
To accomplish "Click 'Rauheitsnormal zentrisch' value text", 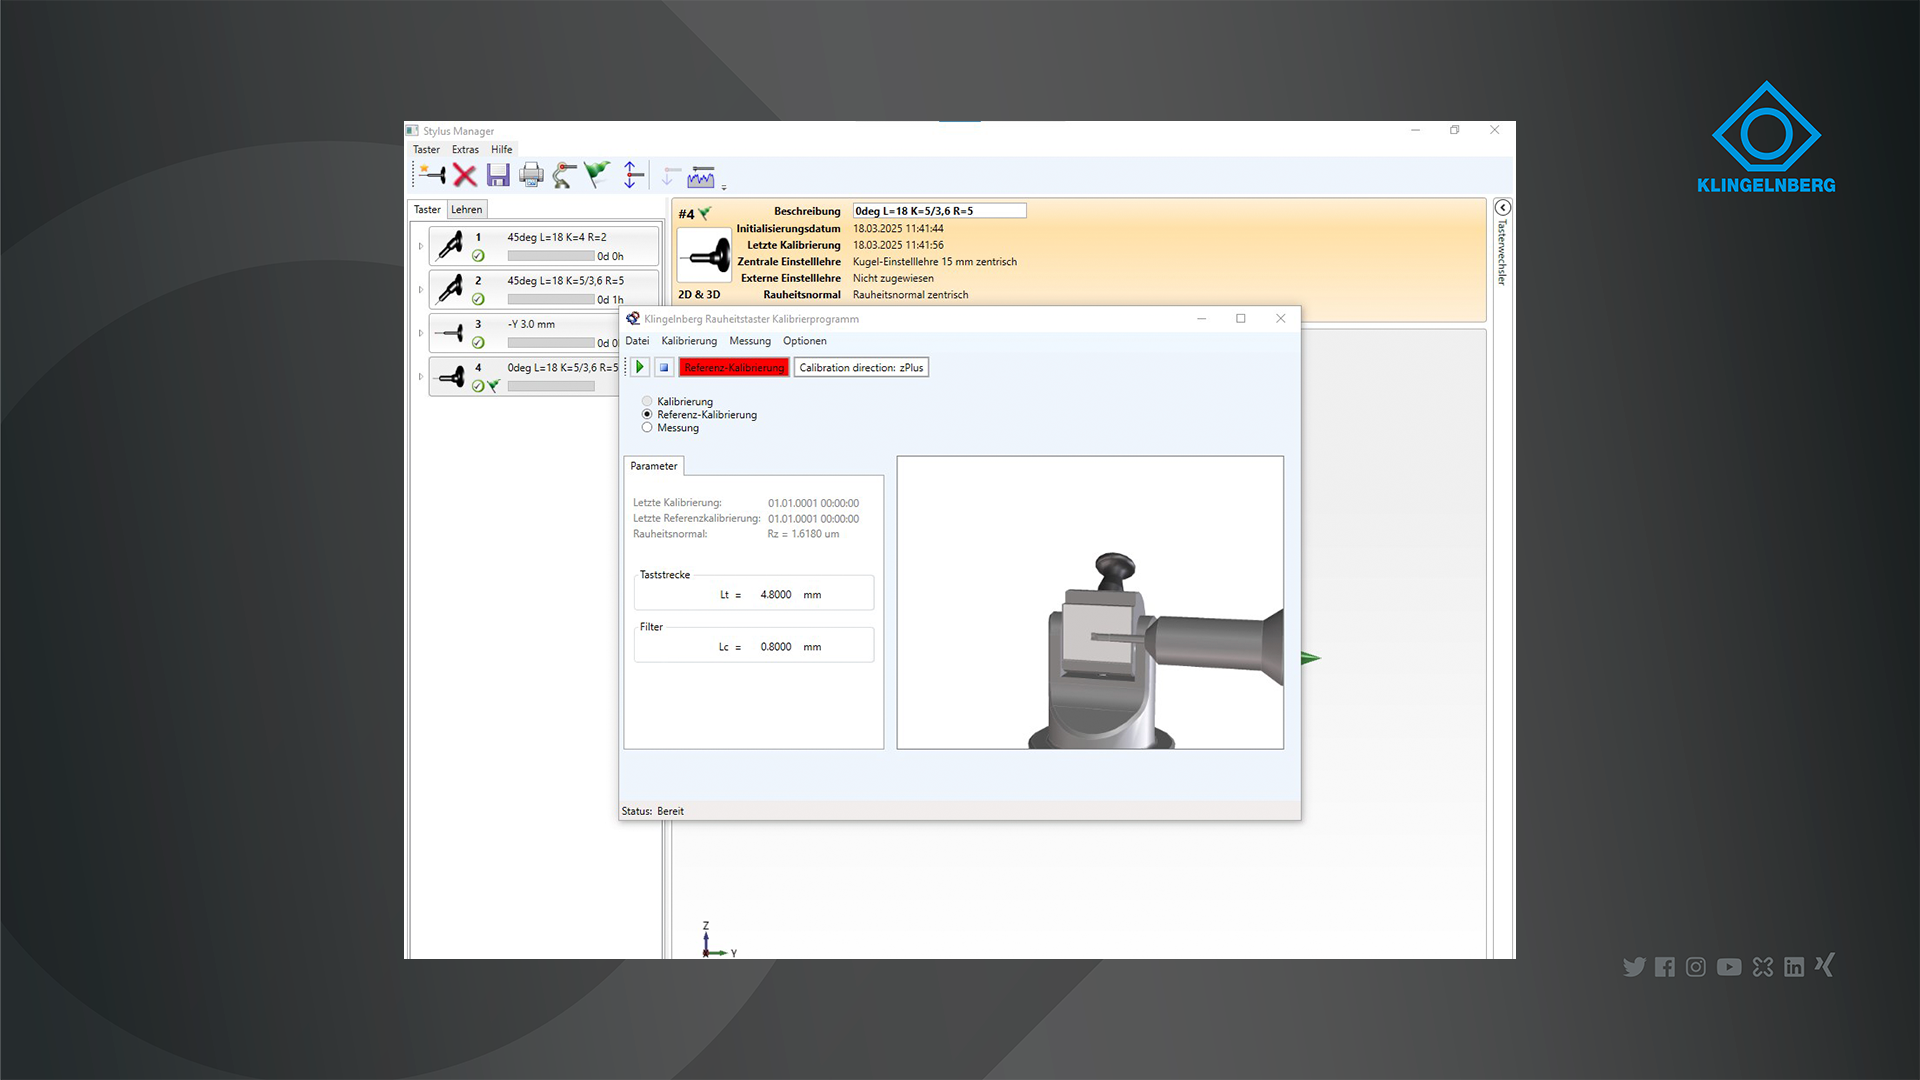I will 910,295.
